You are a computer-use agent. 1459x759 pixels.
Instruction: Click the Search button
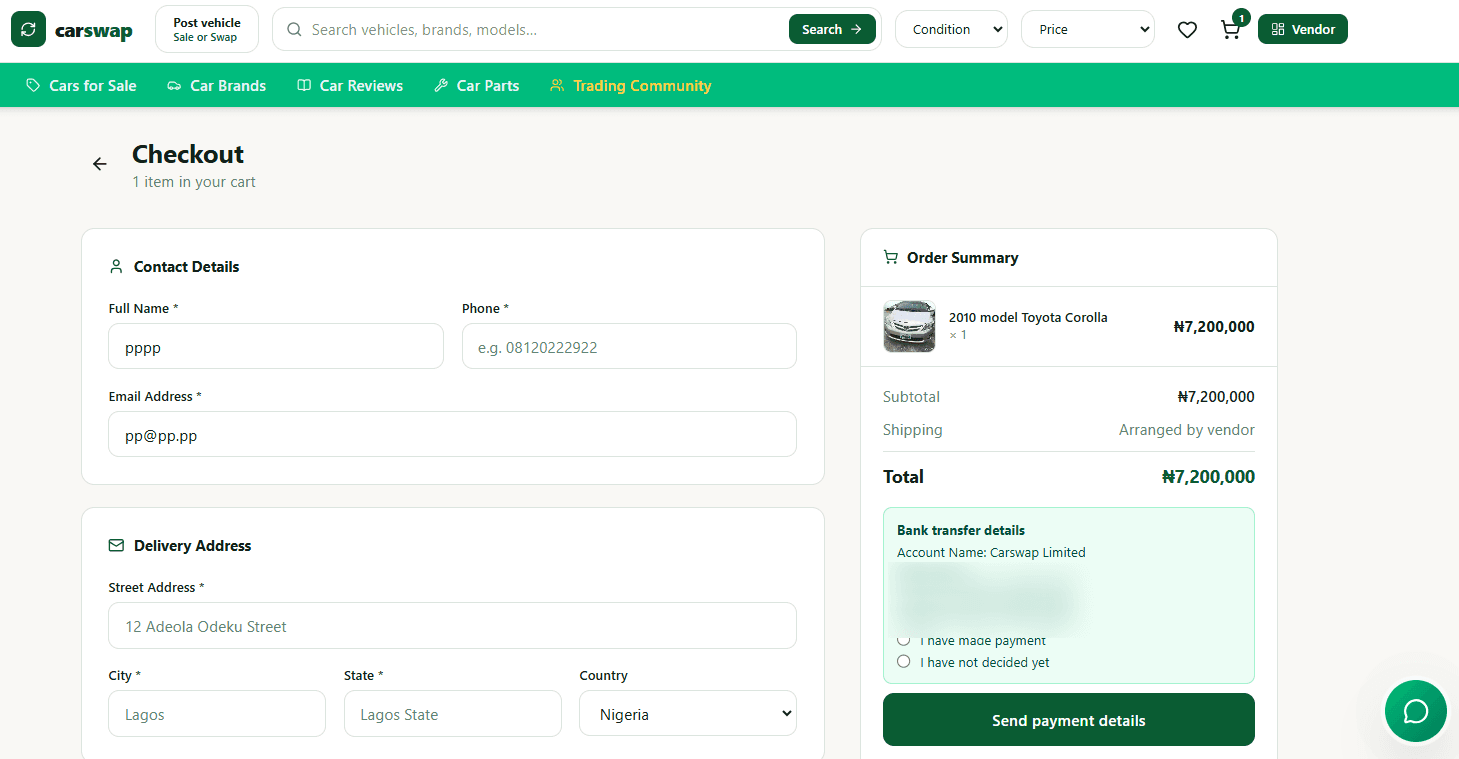[x=832, y=30]
